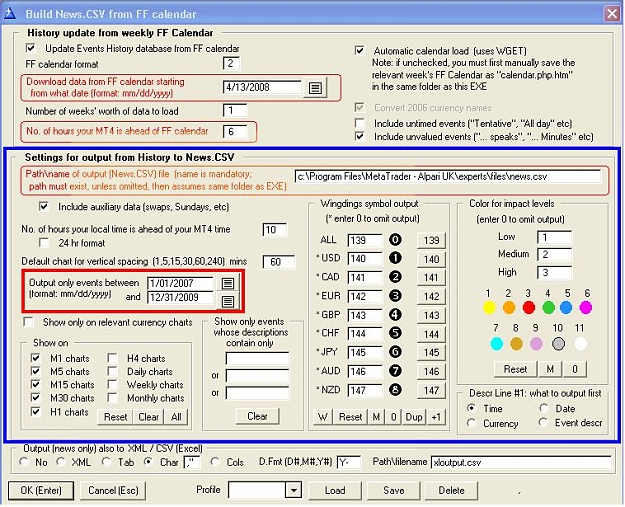Click All button in Show on group

pos(176,417)
